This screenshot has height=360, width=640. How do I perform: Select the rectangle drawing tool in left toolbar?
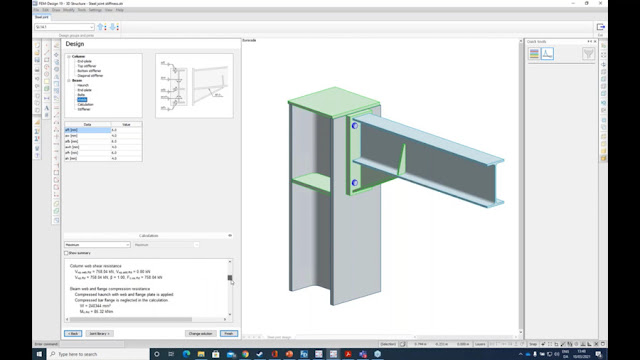click(47, 60)
